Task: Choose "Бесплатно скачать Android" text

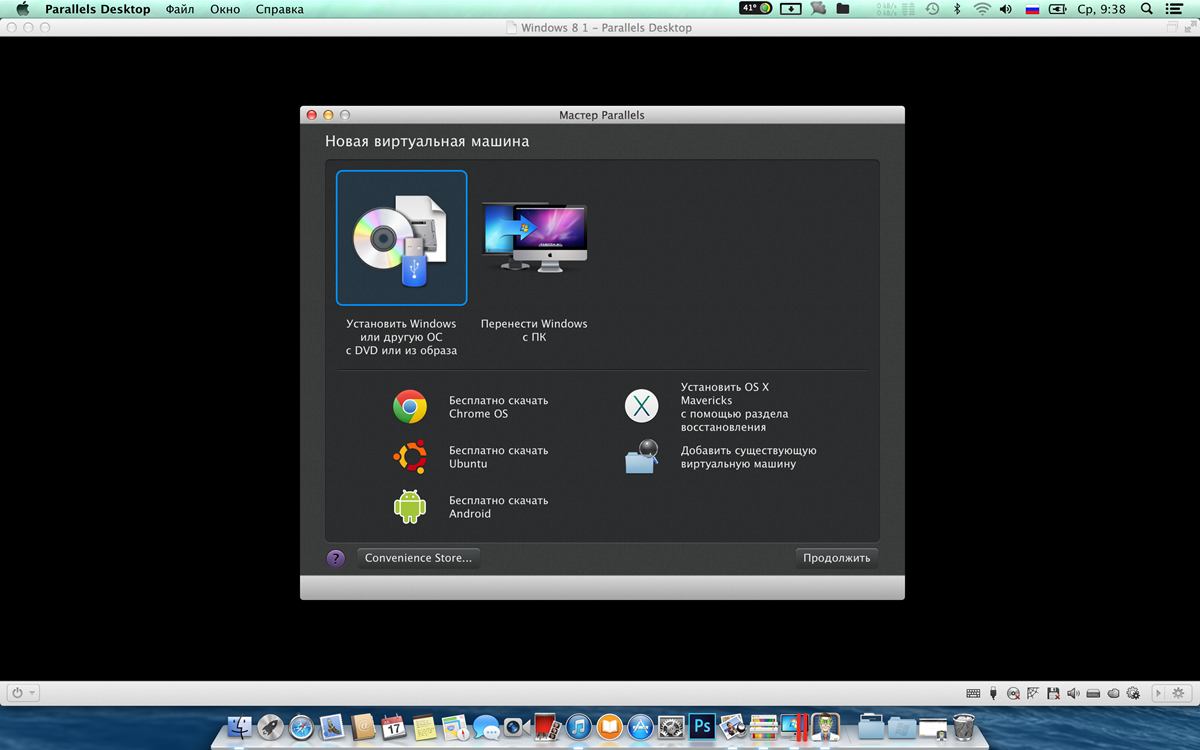Action: 499,507
